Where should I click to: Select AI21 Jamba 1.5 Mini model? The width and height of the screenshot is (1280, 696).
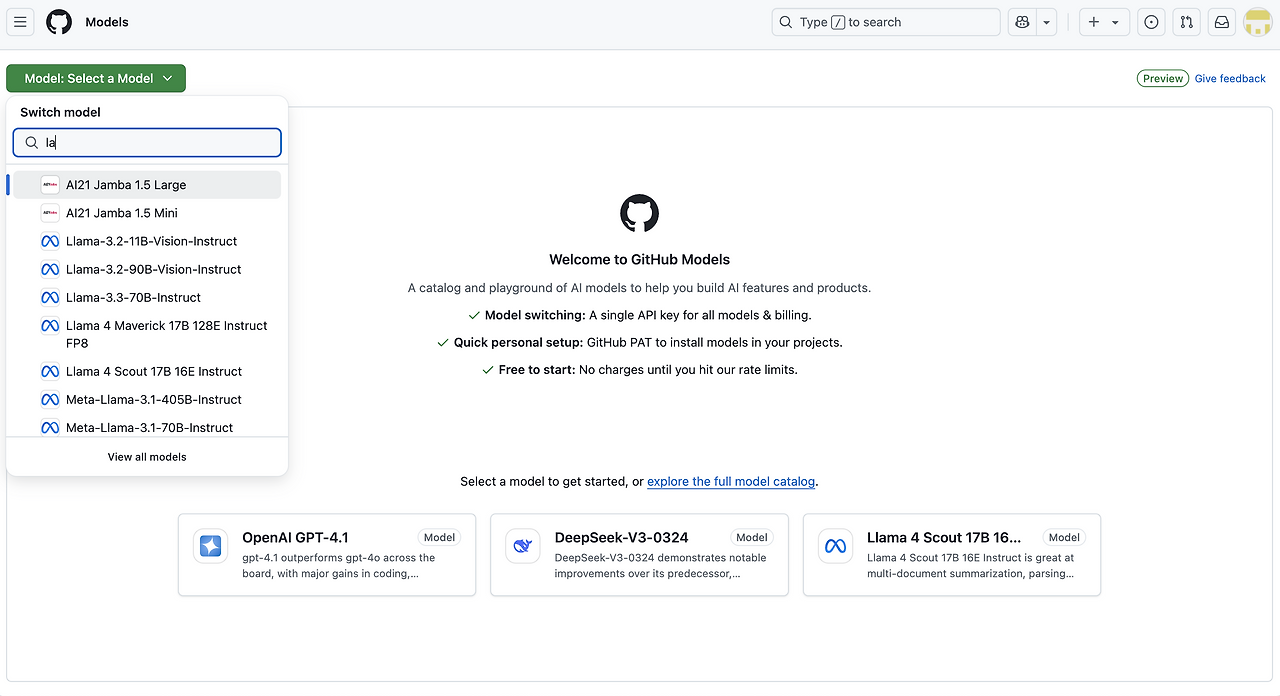click(x=147, y=213)
